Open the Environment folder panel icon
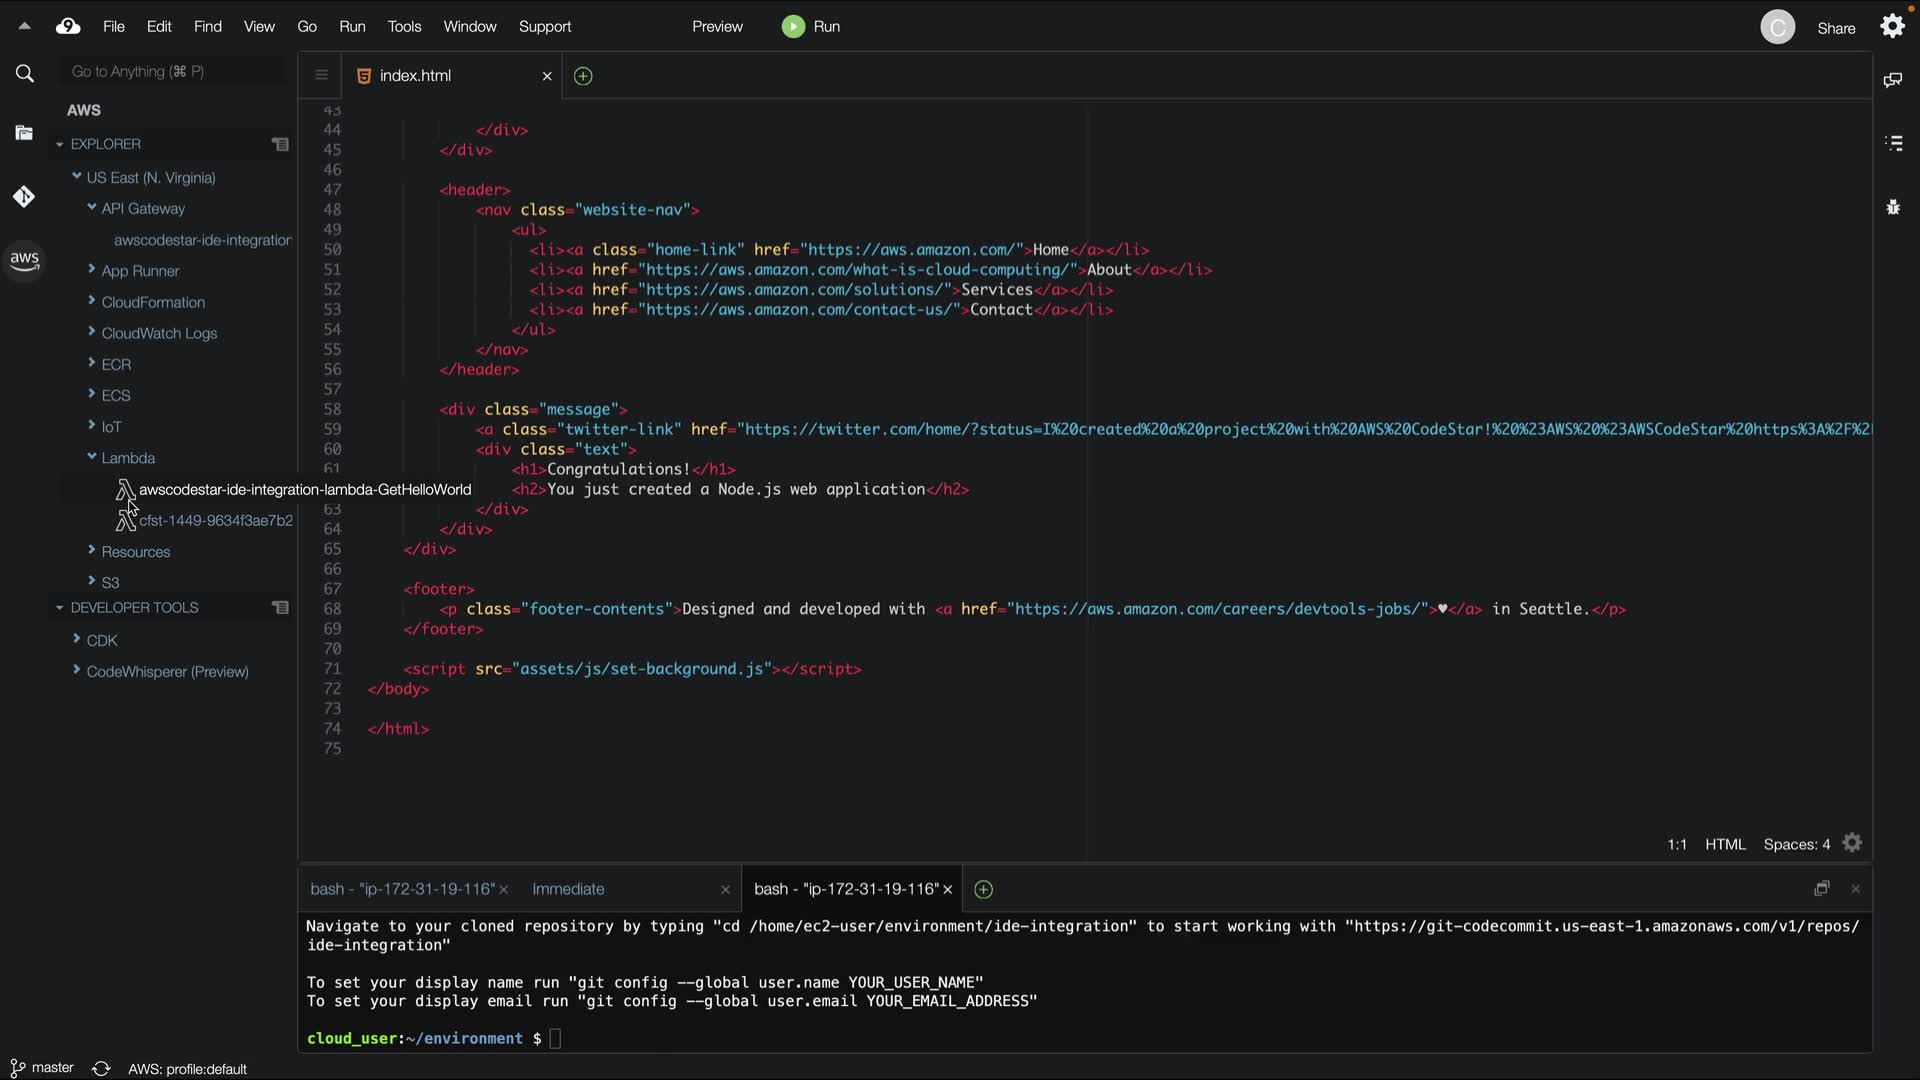This screenshot has width=1920, height=1080. 25,133
